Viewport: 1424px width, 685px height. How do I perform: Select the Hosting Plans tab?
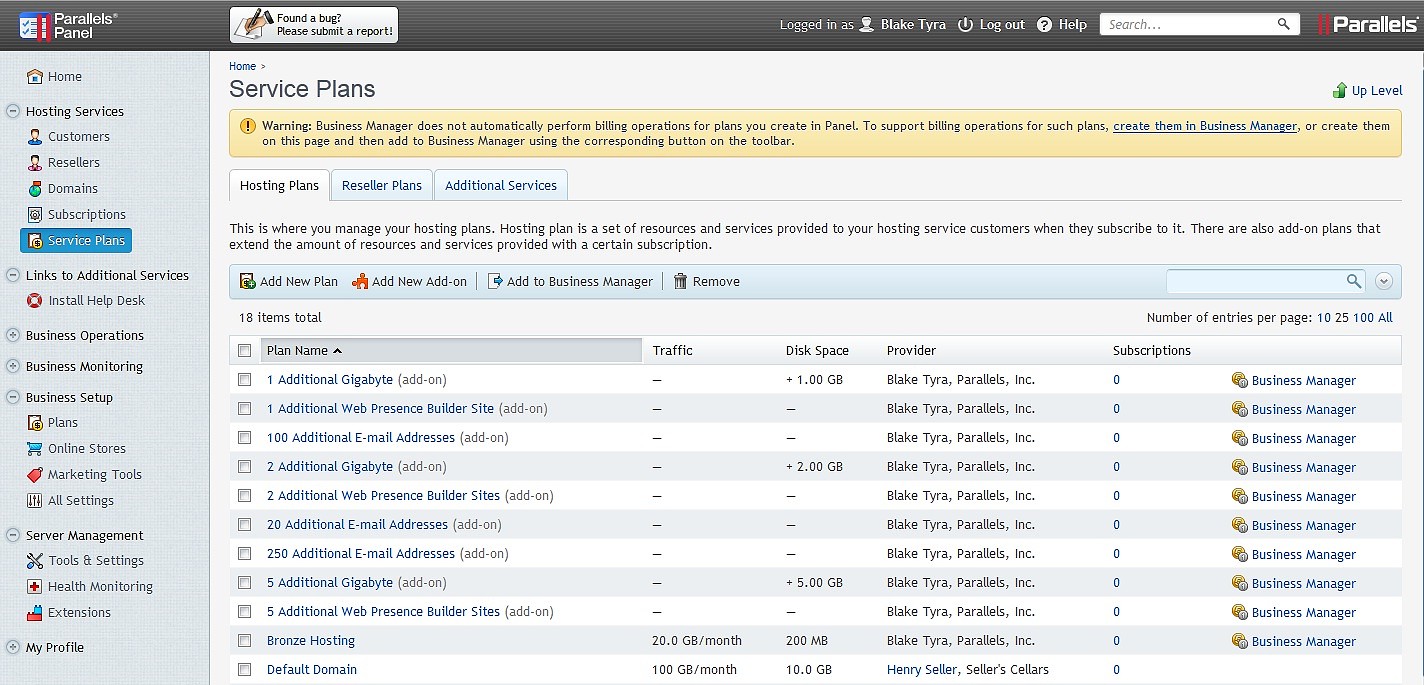coord(279,185)
